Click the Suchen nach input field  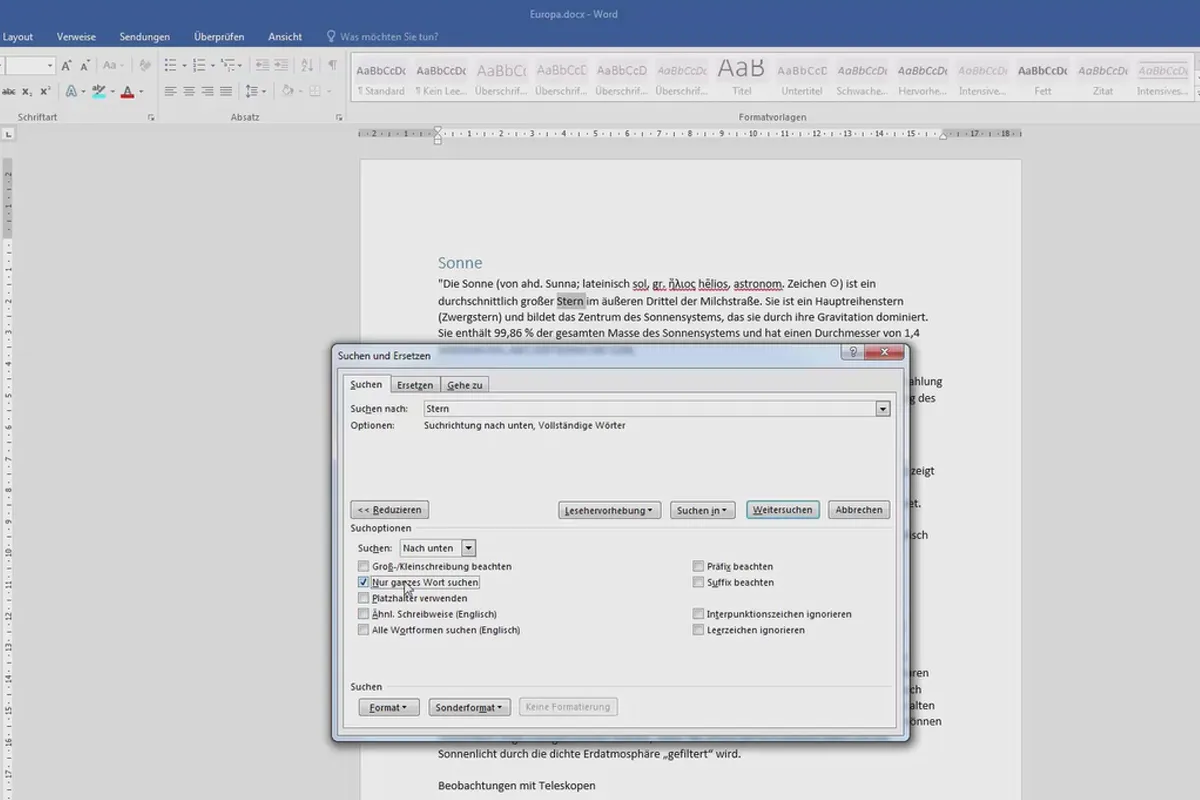[648, 409]
